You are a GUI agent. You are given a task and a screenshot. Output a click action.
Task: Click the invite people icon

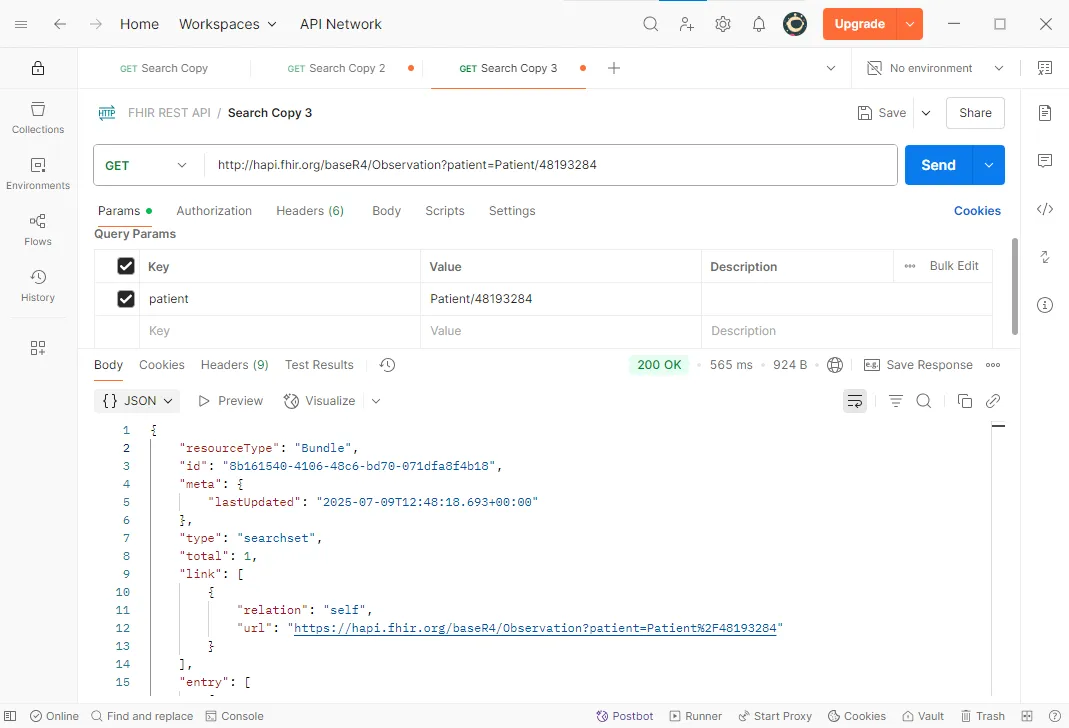click(687, 24)
